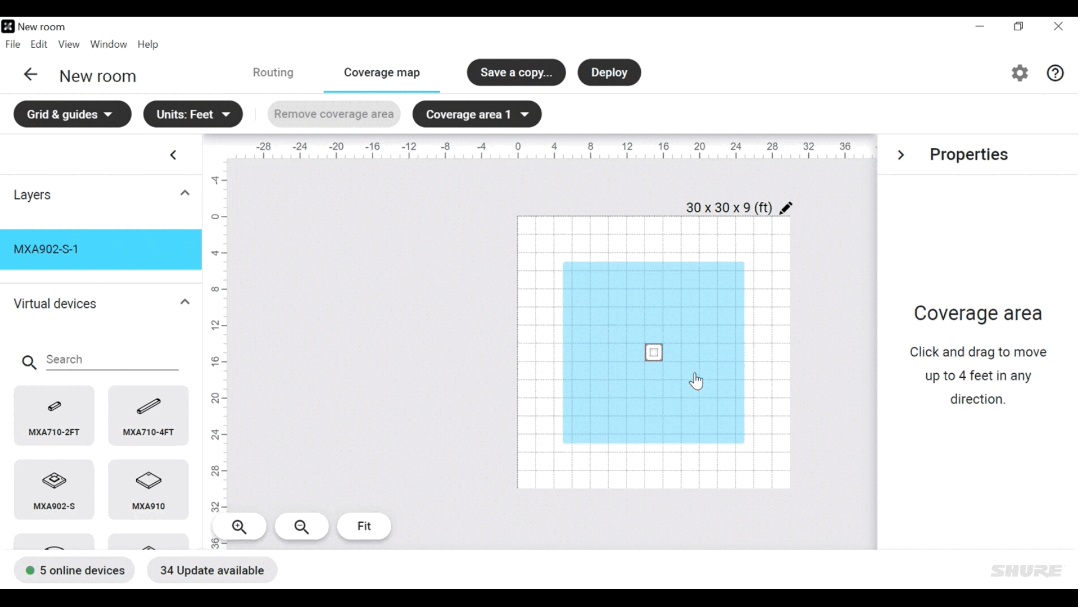Open the Window menu

point(108,44)
